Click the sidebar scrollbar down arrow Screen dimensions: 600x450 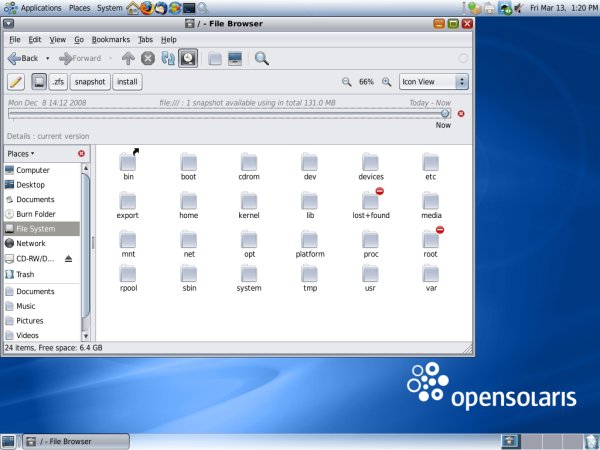pyautogui.click(x=86, y=336)
